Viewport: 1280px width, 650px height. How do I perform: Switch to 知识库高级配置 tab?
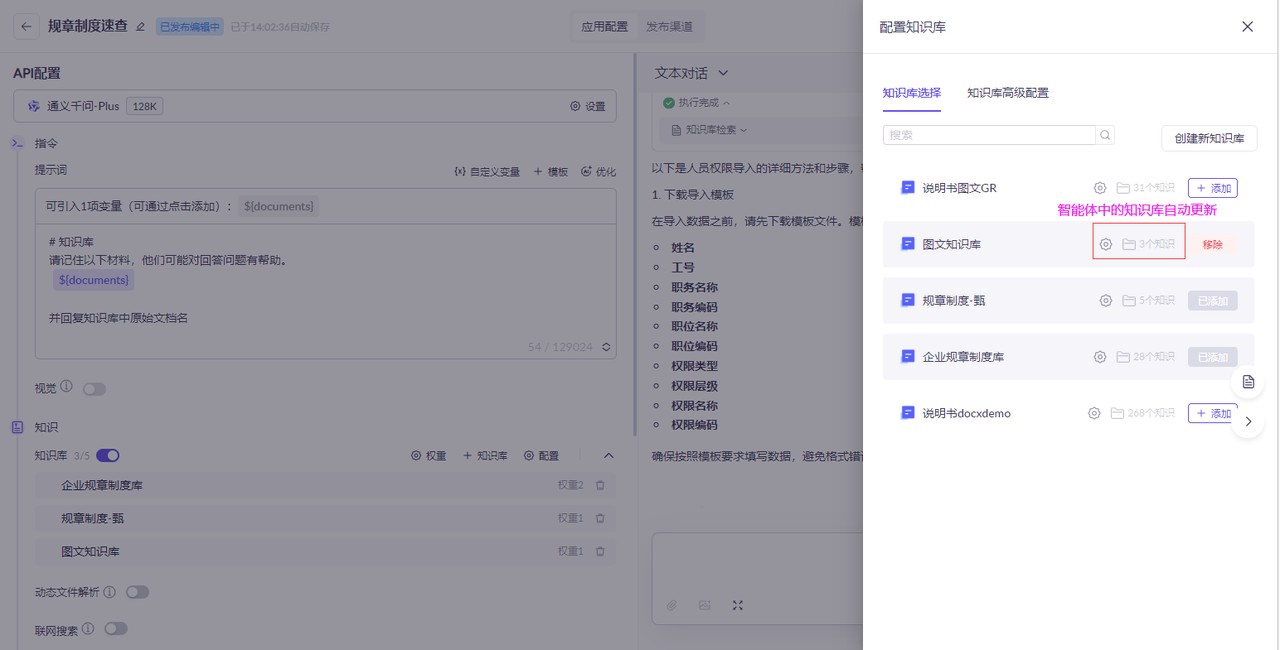(x=1008, y=93)
